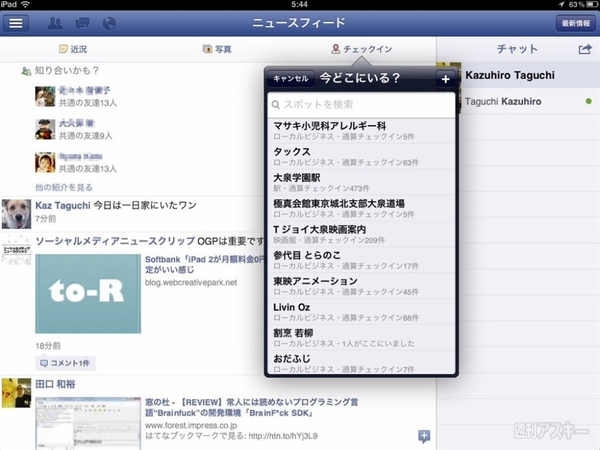Open the Brainfuck SDK screenshot thumbnail

(88, 423)
